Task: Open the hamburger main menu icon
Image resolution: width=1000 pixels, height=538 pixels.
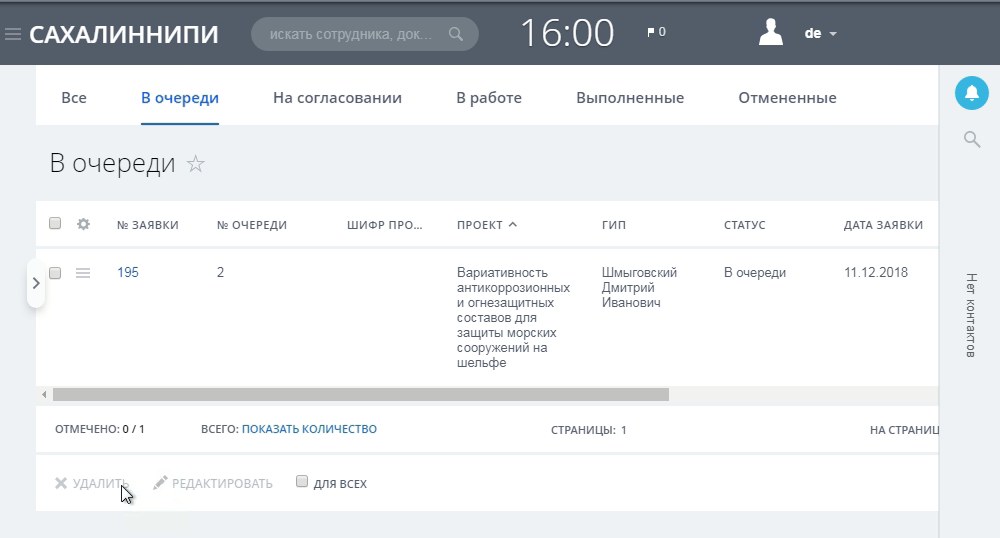Action: (x=13, y=34)
